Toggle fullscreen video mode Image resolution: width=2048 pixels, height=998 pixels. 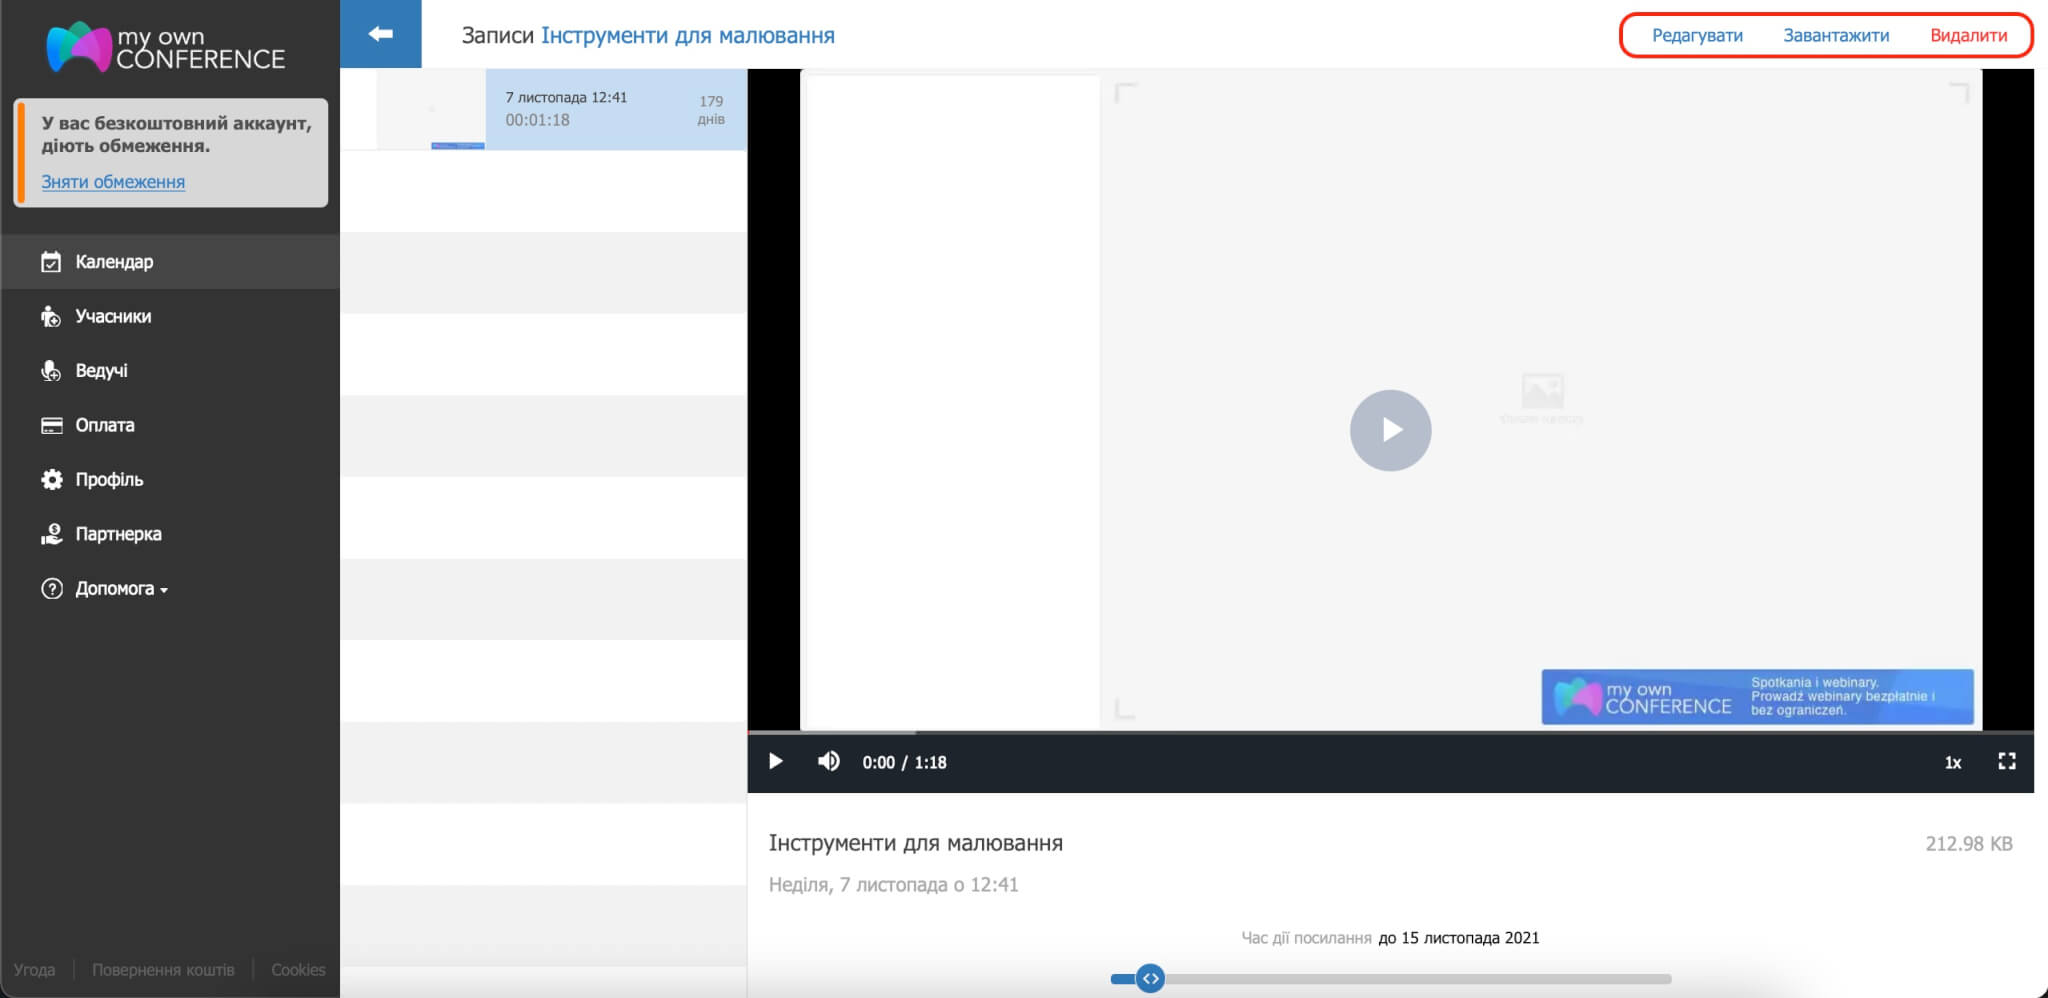(2006, 762)
